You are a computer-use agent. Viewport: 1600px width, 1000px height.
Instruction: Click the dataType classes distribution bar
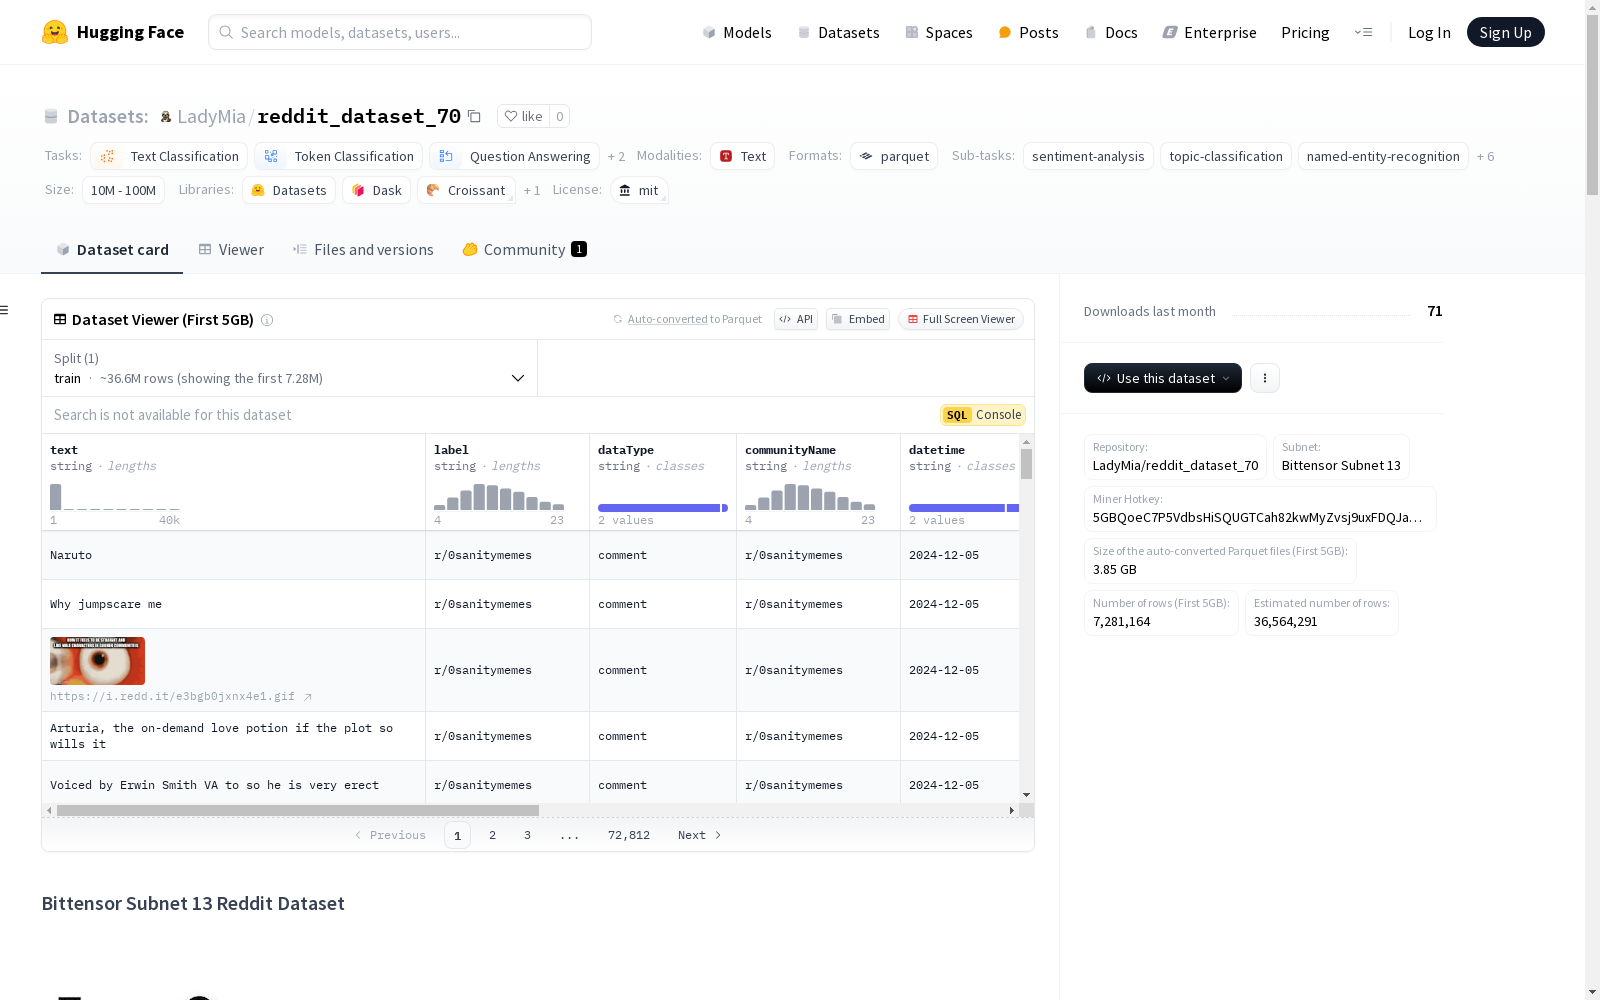pos(663,508)
